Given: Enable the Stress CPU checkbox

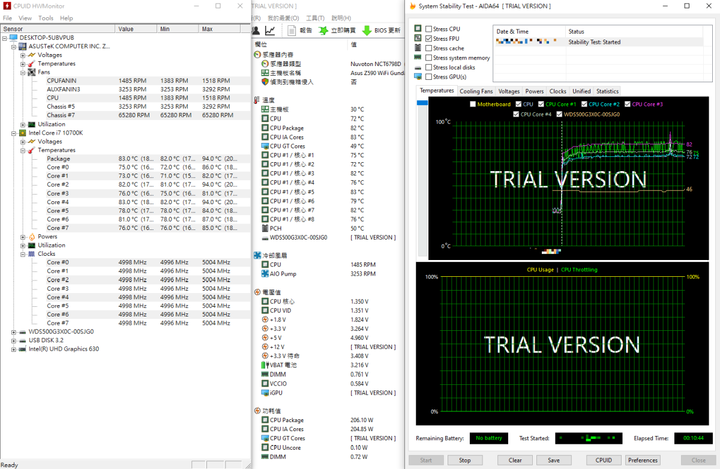Looking at the screenshot, I should tap(428, 29).
